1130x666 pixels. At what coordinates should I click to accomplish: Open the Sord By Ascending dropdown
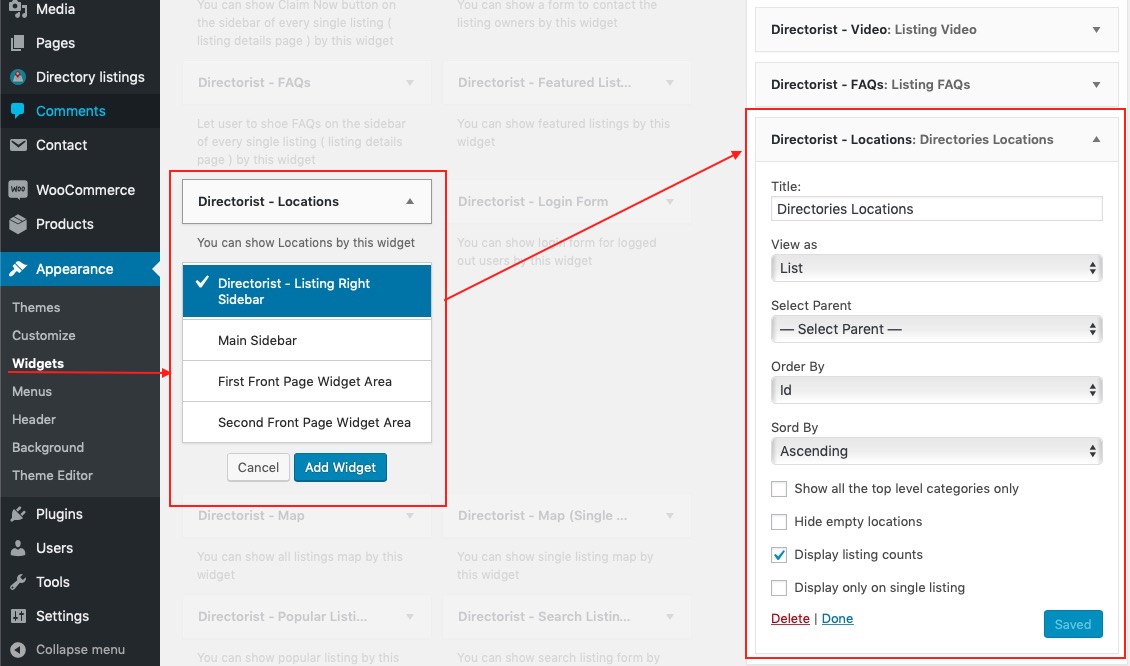point(936,451)
